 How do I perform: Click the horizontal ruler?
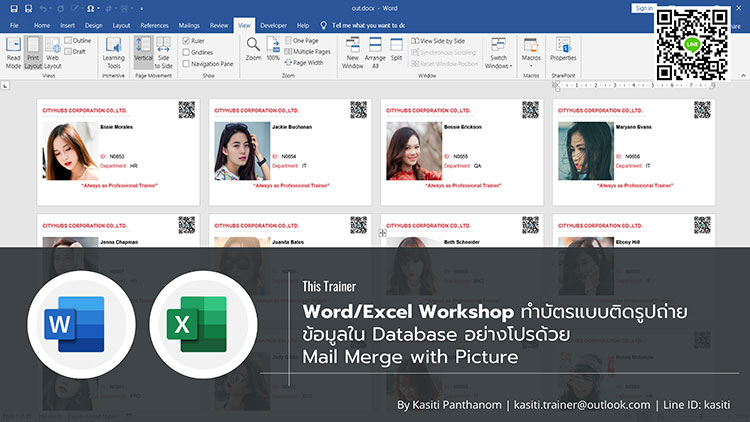coord(634,86)
